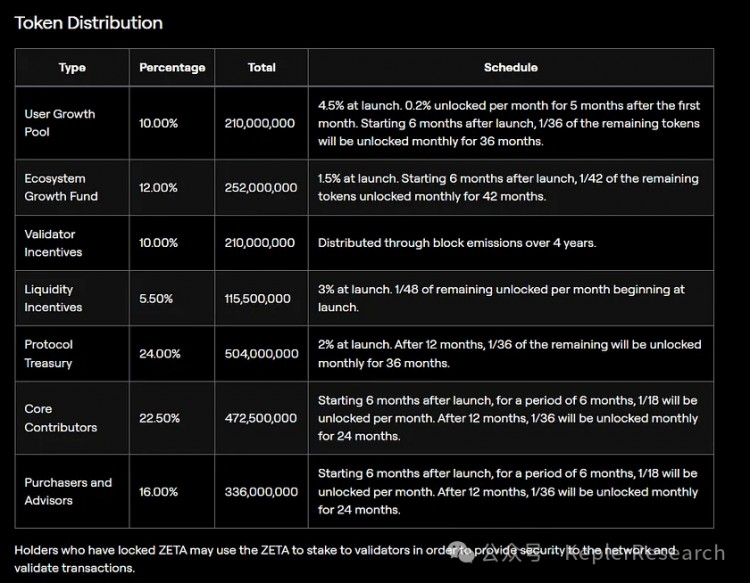Screen dimensions: 750x583
Task: Click the Ecosystem Growth Fund label
Action: (x=61, y=187)
